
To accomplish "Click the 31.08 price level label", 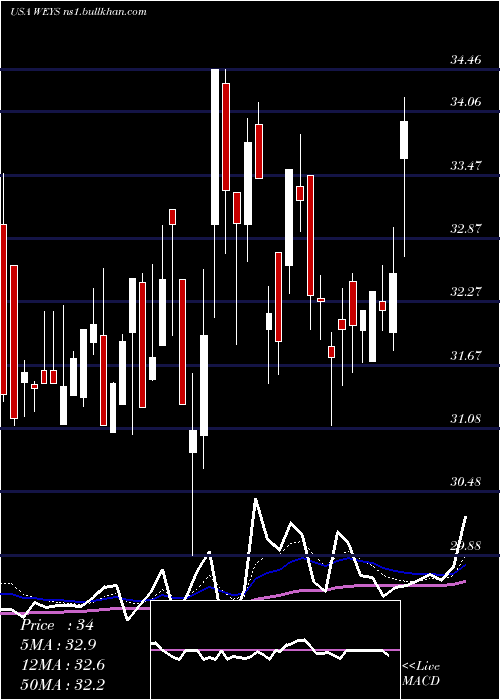I will coord(466,419).
